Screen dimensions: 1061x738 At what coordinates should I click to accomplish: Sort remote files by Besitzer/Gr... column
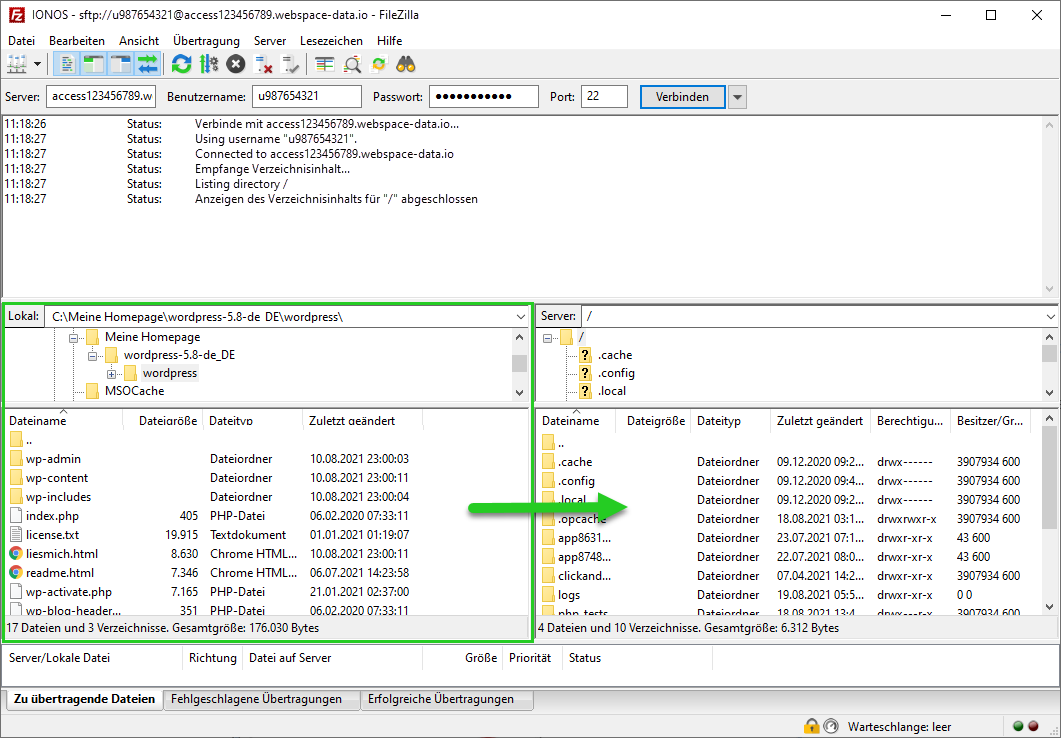click(990, 421)
